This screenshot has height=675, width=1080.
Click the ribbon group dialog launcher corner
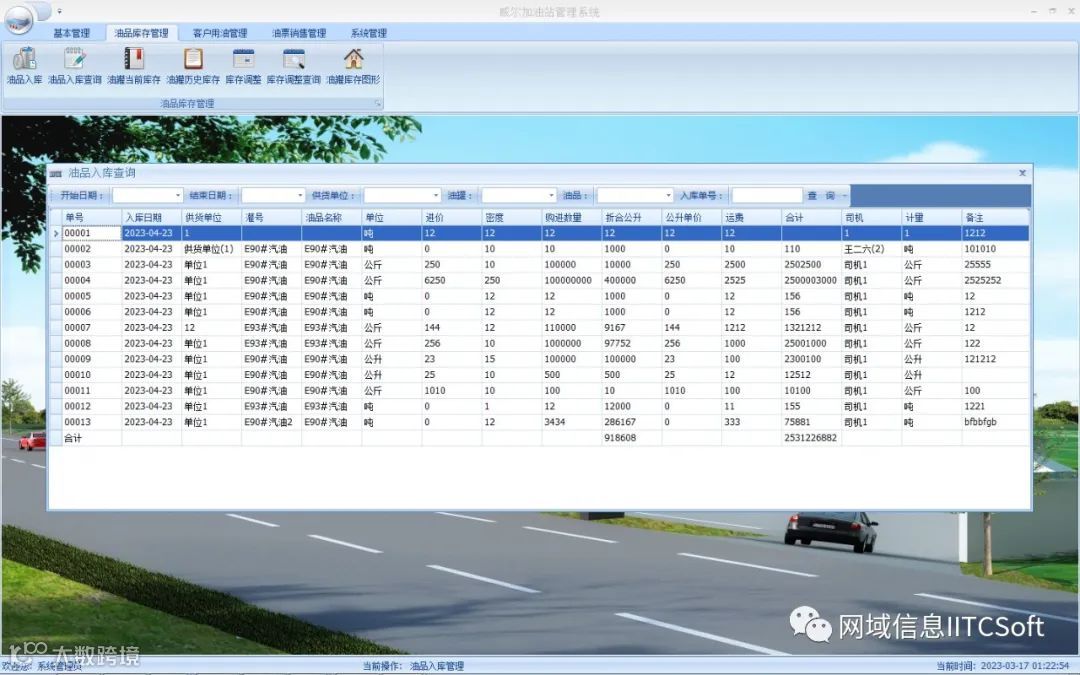377,103
